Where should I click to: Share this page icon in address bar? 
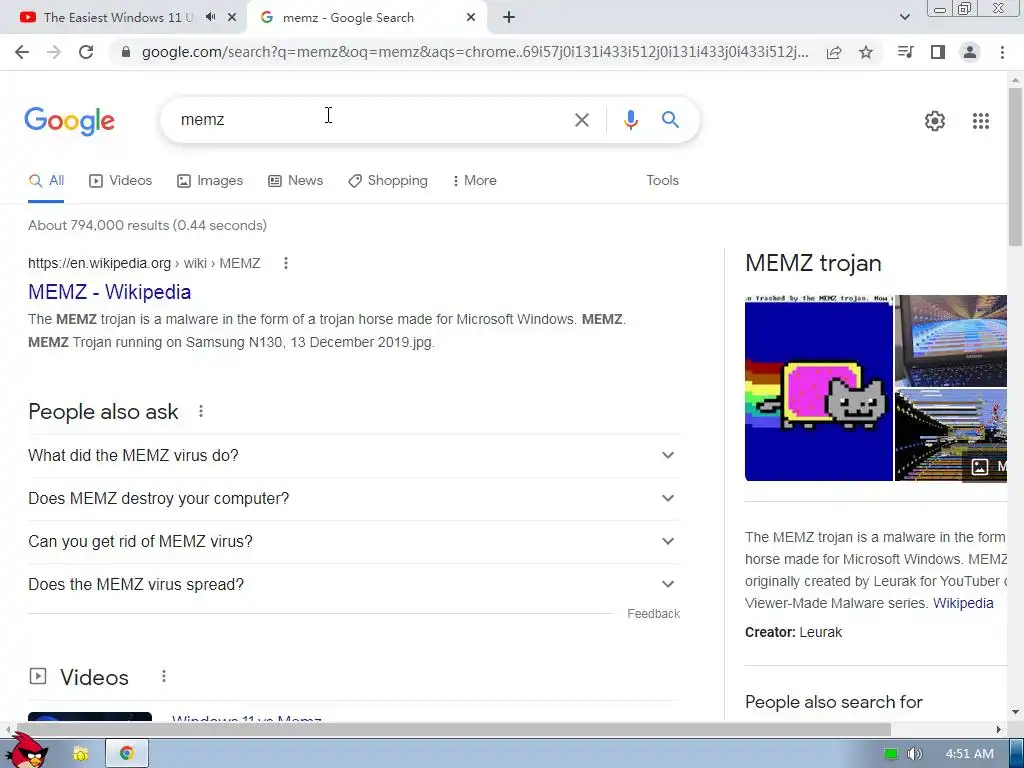pyautogui.click(x=834, y=52)
